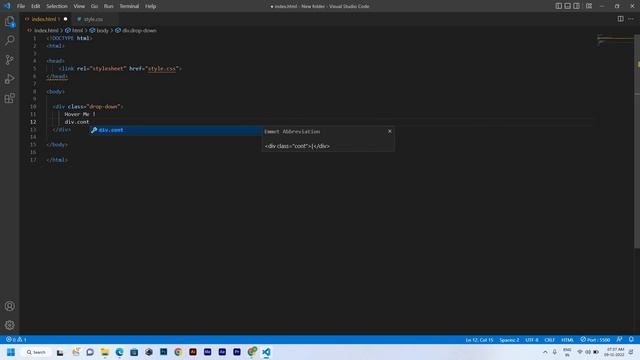Viewport: 640px width, 360px height.
Task: Click the body breadcrumb
Action: [x=99, y=30]
